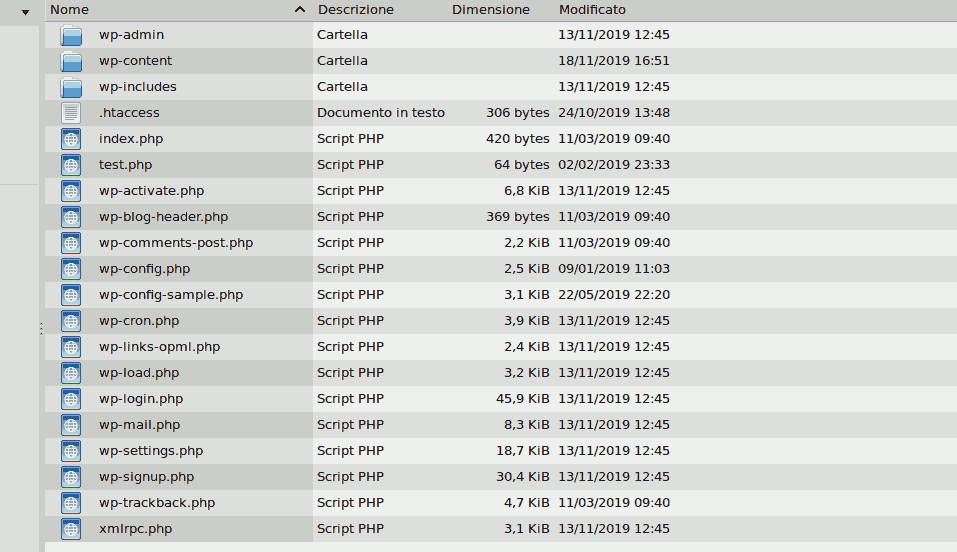Select the wp-config-sample.php file name
This screenshot has width=957, height=552.
click(171, 294)
